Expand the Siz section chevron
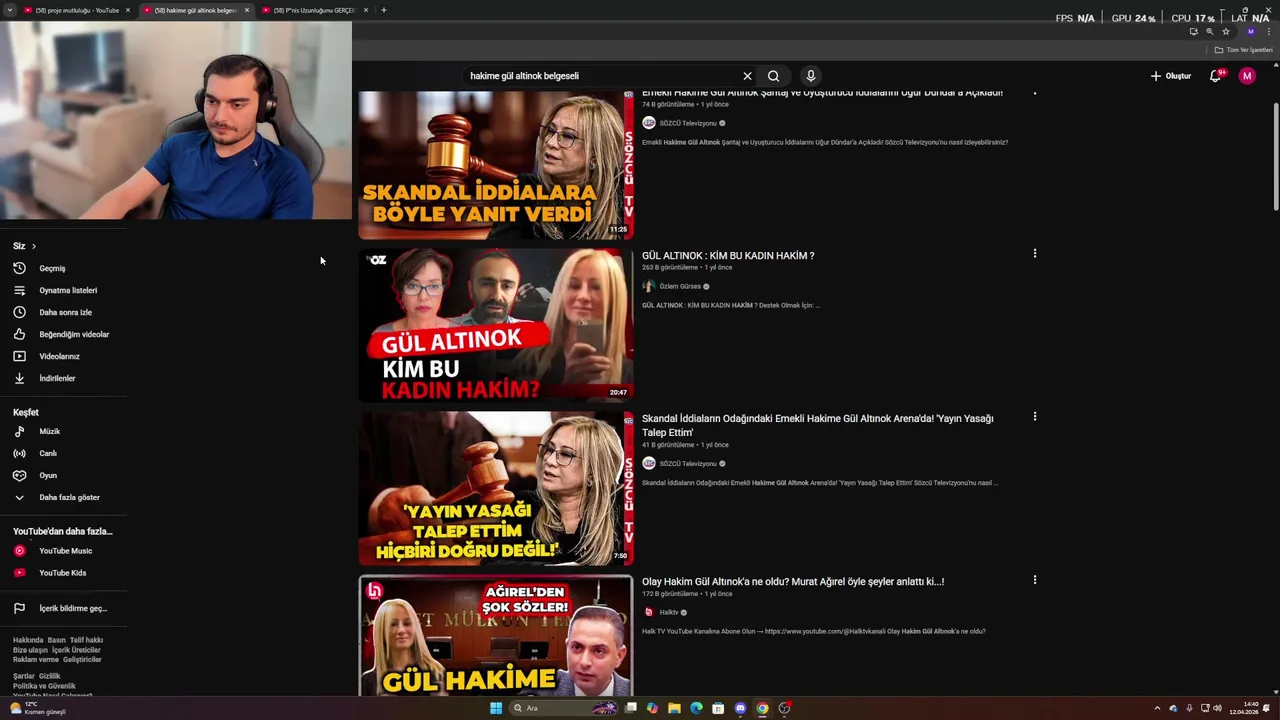Viewport: 1280px width, 720px height. (x=33, y=246)
